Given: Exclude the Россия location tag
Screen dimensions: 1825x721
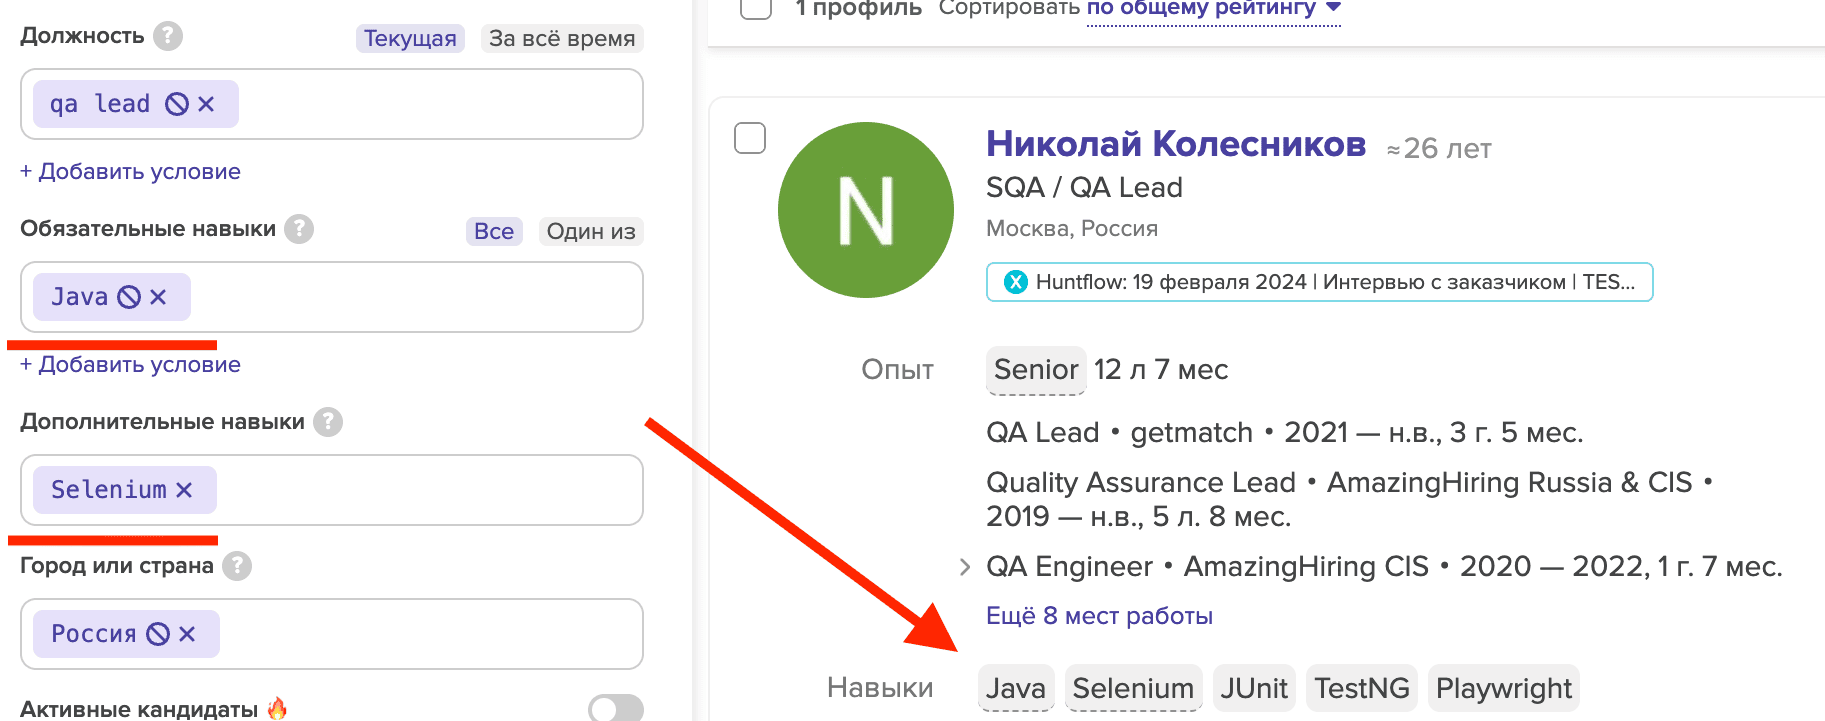Looking at the screenshot, I should tap(158, 634).
